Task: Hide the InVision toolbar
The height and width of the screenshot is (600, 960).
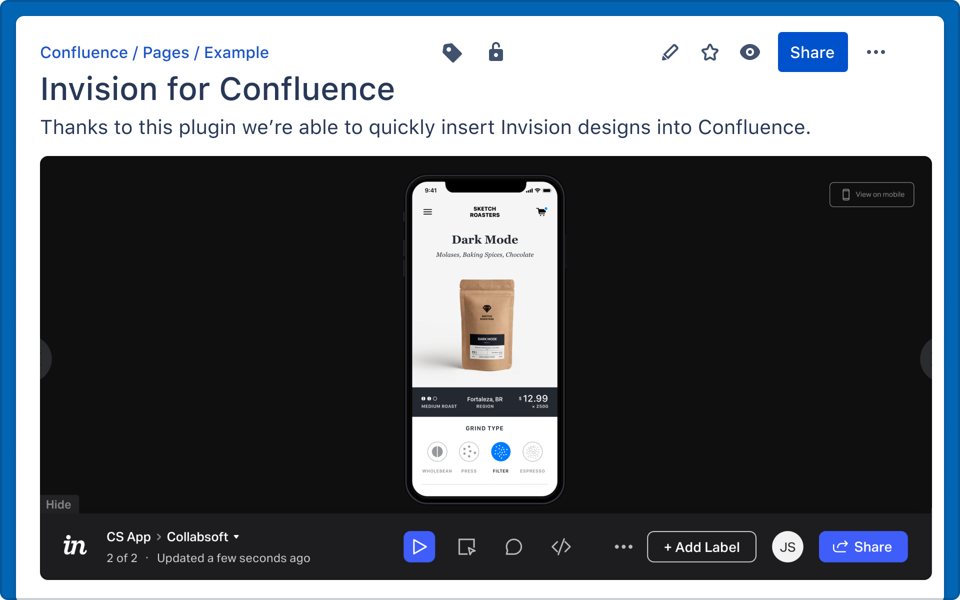Action: click(59, 504)
